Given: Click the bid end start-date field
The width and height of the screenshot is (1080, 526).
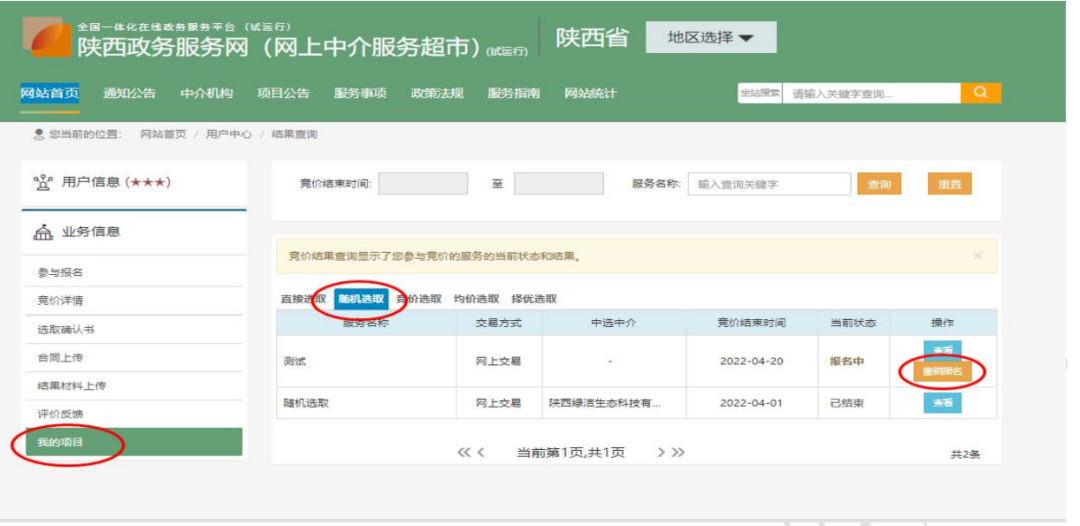Looking at the screenshot, I should (x=423, y=184).
